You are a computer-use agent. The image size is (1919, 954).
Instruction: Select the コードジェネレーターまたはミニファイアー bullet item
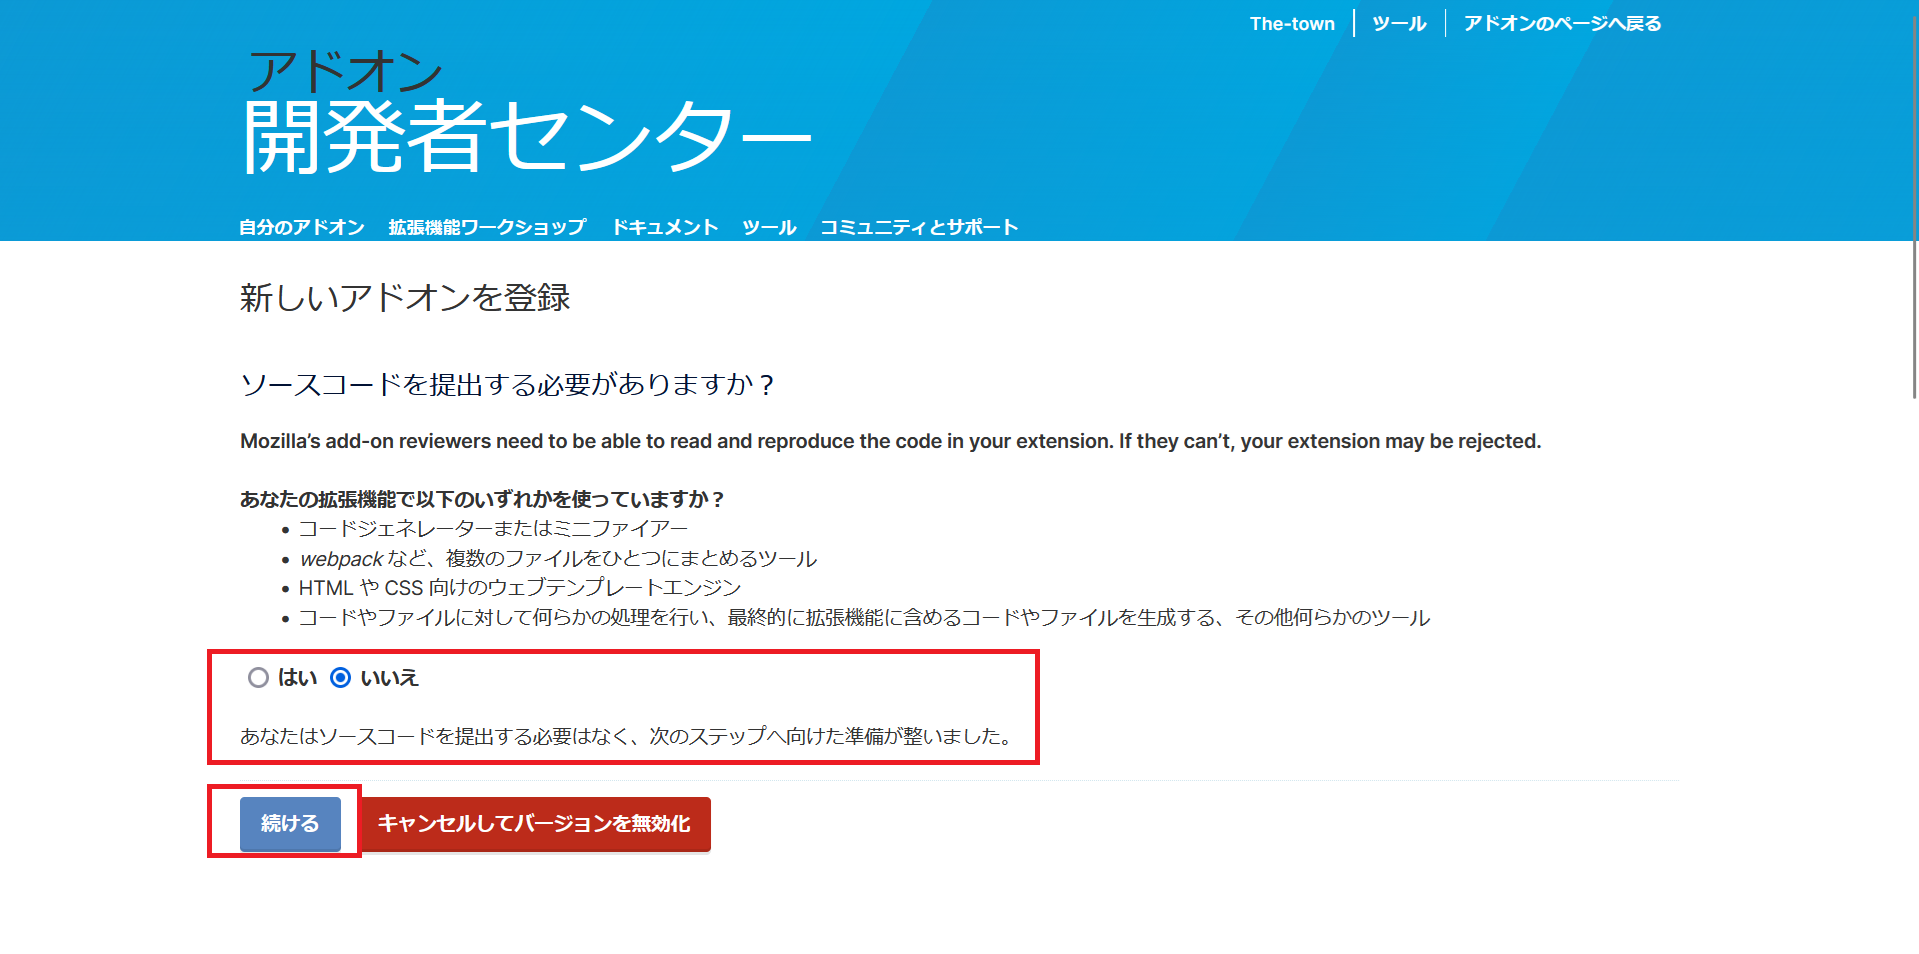[x=493, y=528]
